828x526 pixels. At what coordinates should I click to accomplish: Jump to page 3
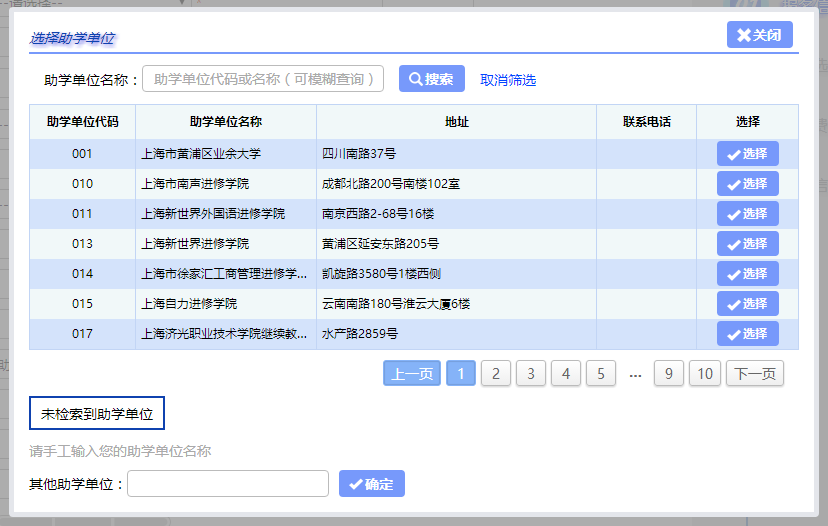coord(531,374)
